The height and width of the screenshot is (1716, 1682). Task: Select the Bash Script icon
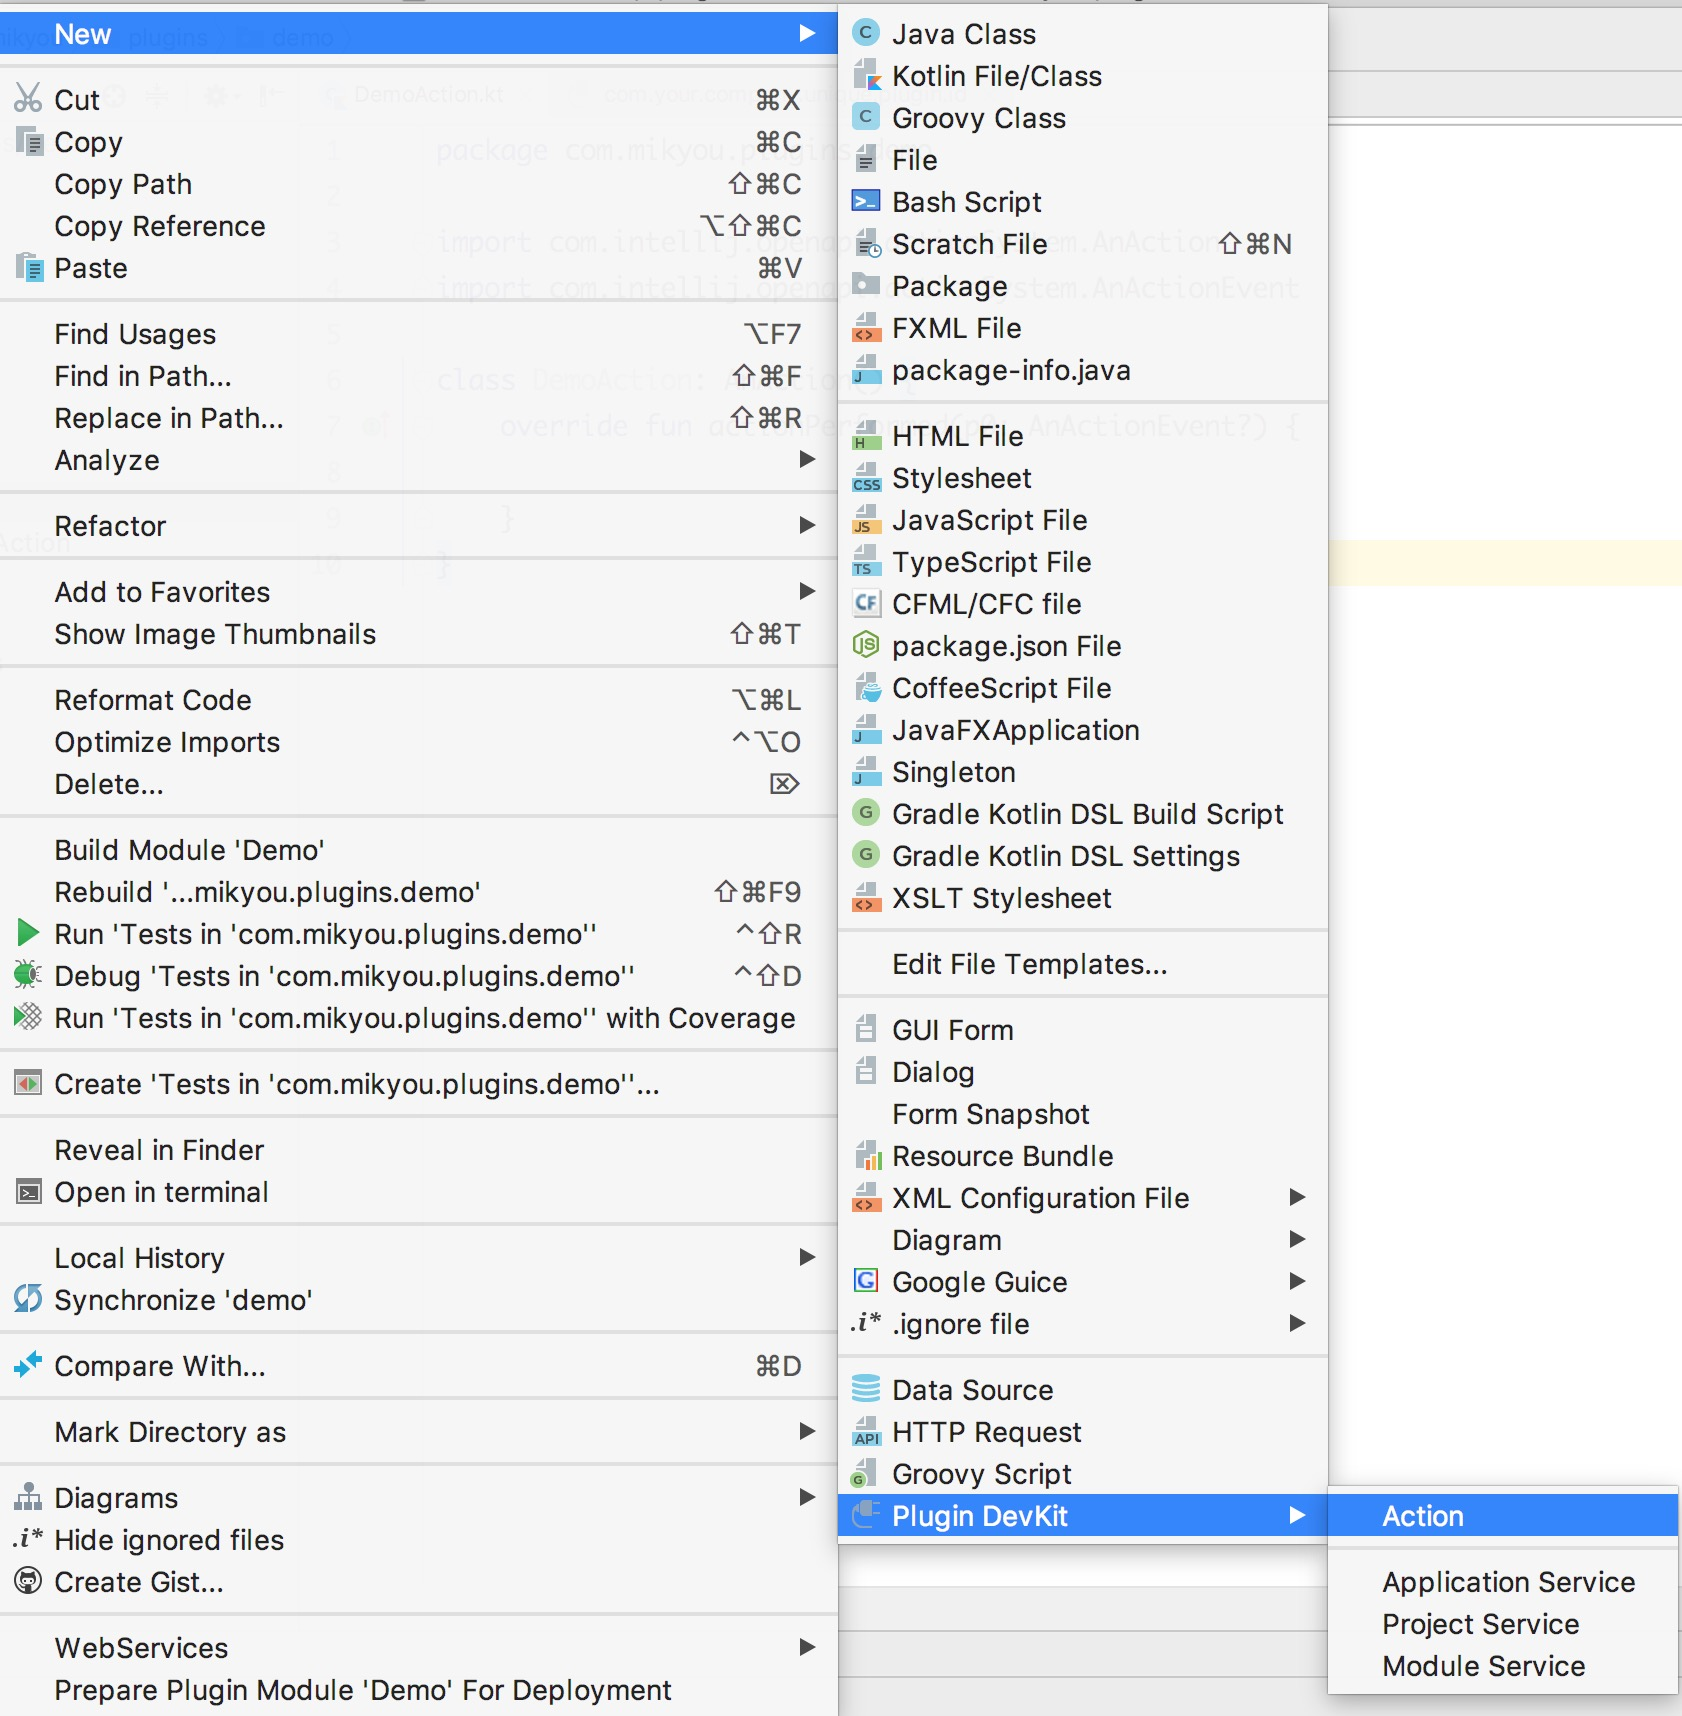coord(866,202)
